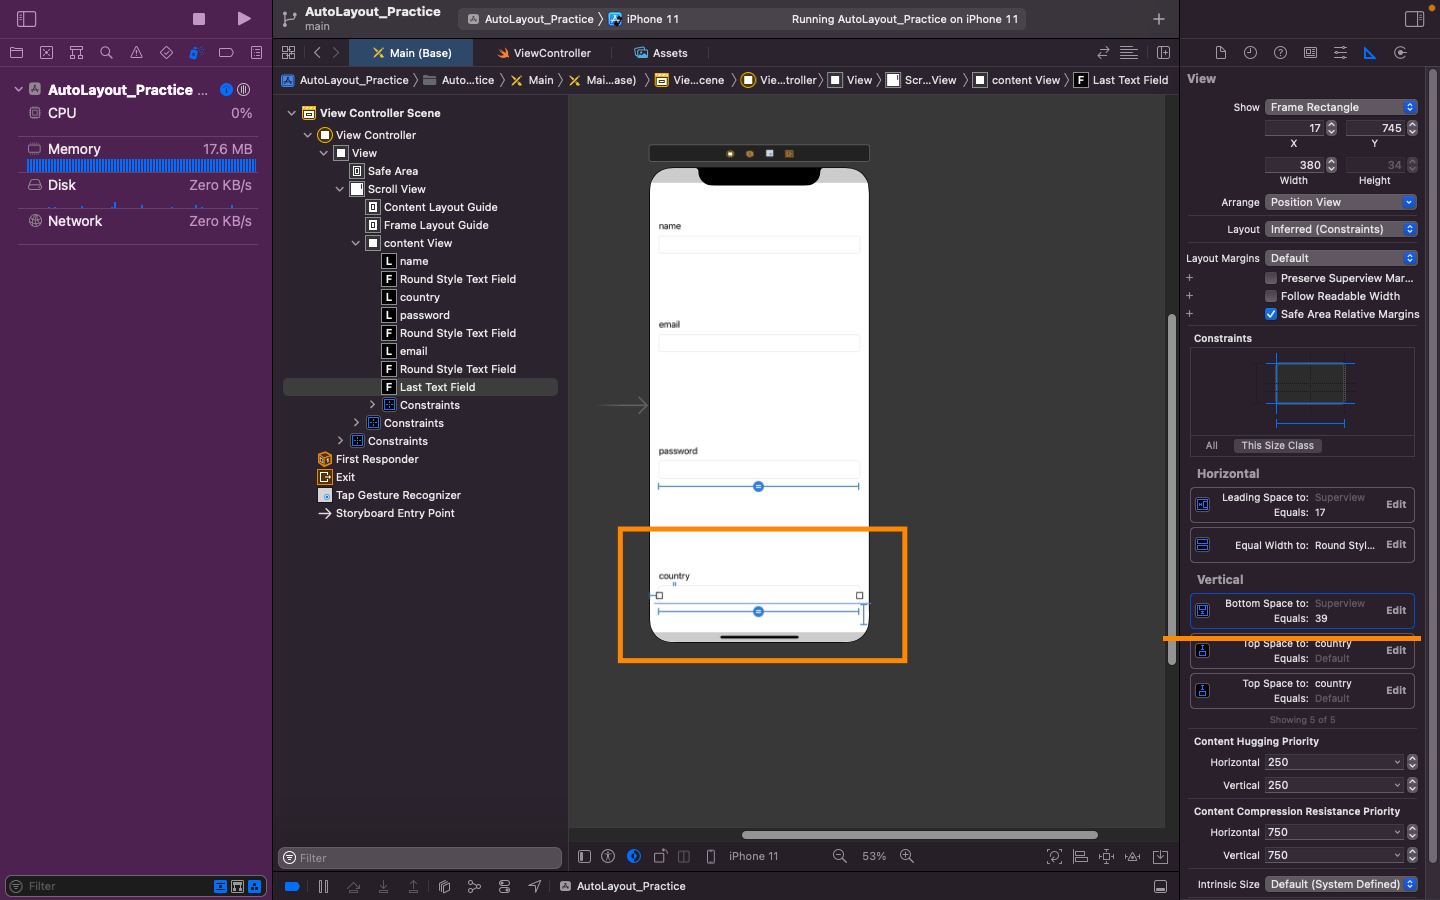Open the Connections inspector
Screen dimensions: 1440x900
tap(1400, 53)
